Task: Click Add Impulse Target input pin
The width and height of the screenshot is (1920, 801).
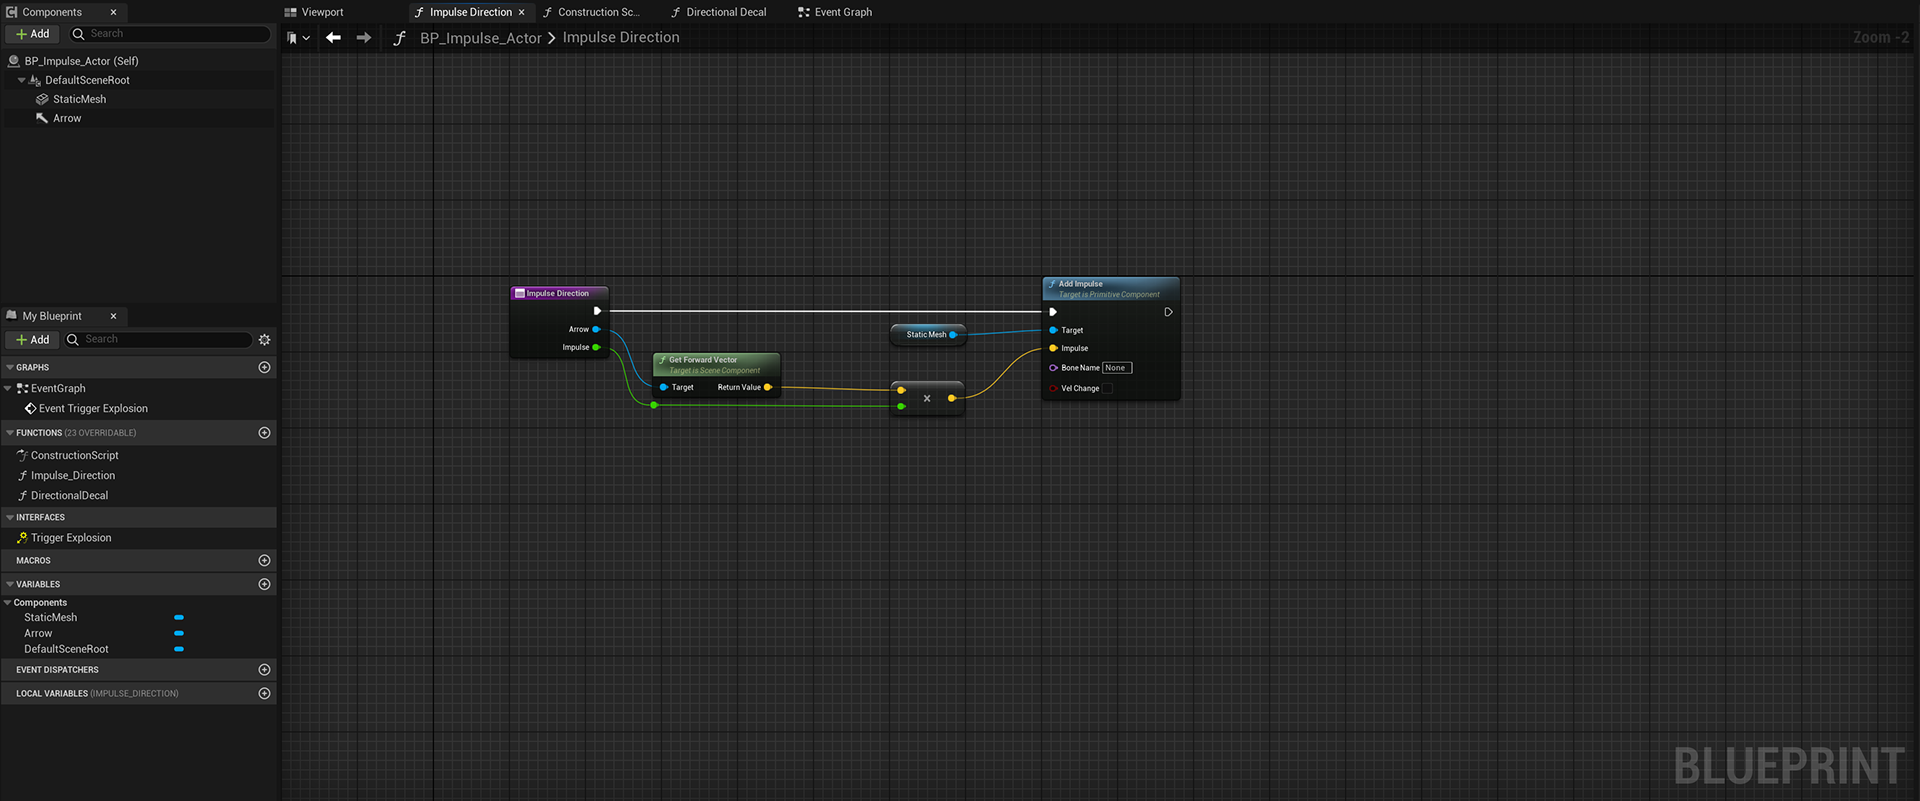Action: 1053,330
